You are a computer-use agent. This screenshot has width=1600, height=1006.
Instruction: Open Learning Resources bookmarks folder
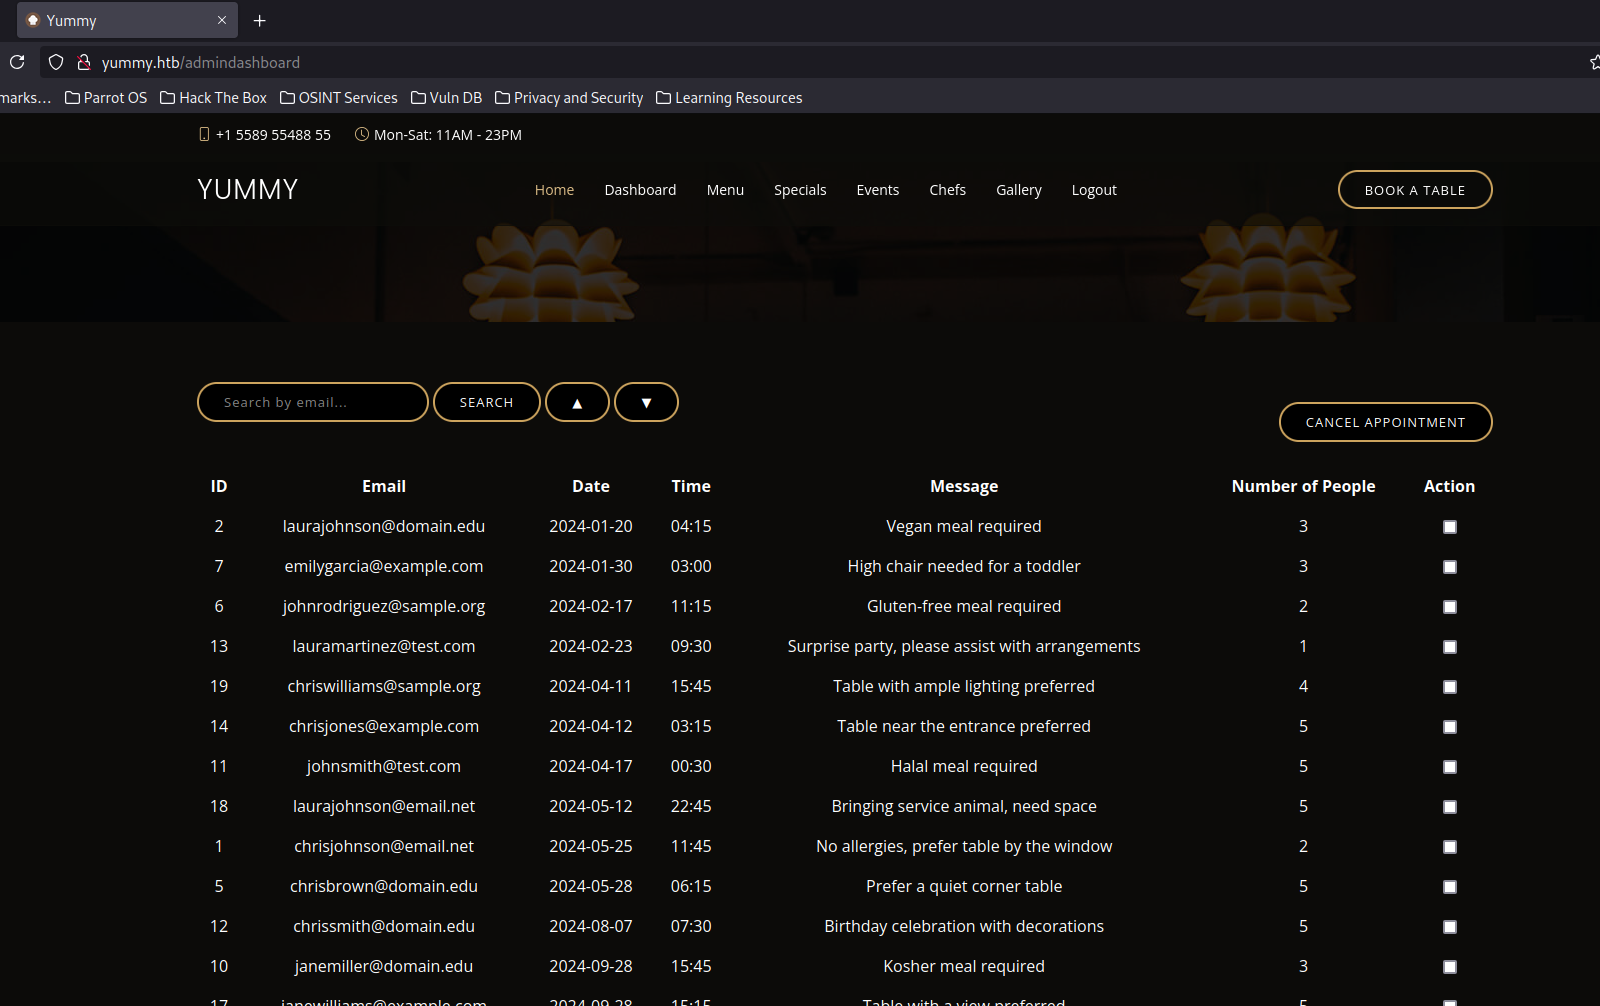[x=729, y=98]
